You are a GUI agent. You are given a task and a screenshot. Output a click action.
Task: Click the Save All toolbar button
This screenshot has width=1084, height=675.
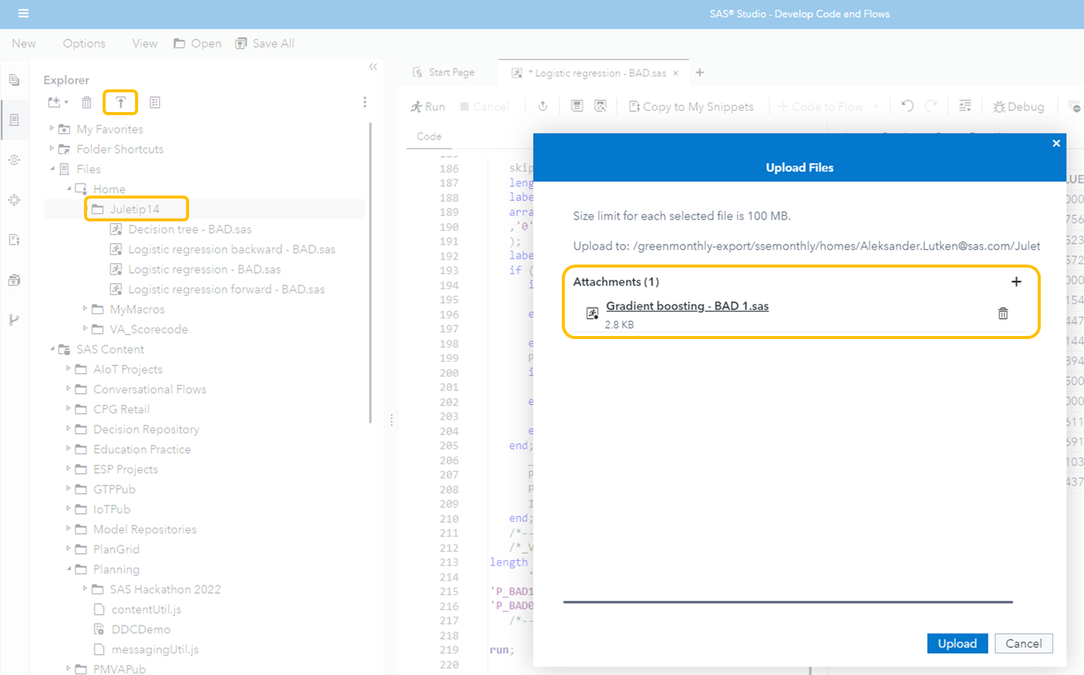point(265,43)
